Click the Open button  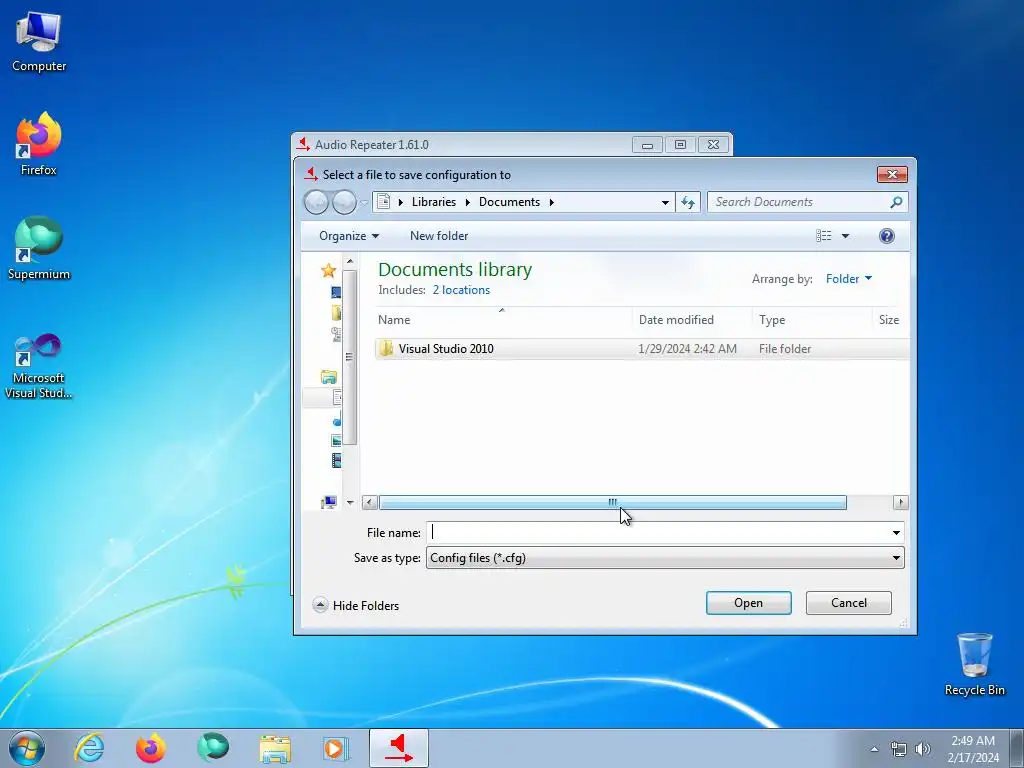748,603
